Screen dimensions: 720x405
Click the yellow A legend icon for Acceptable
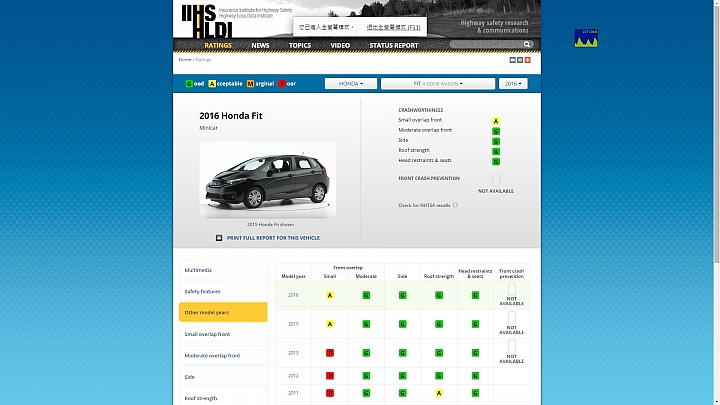(x=212, y=84)
